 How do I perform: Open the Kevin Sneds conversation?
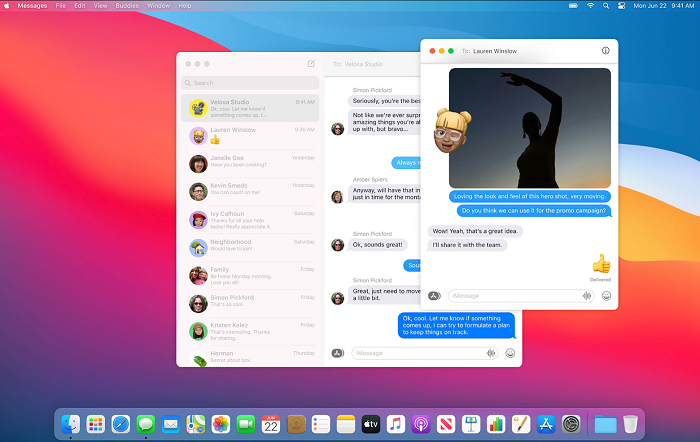point(250,189)
